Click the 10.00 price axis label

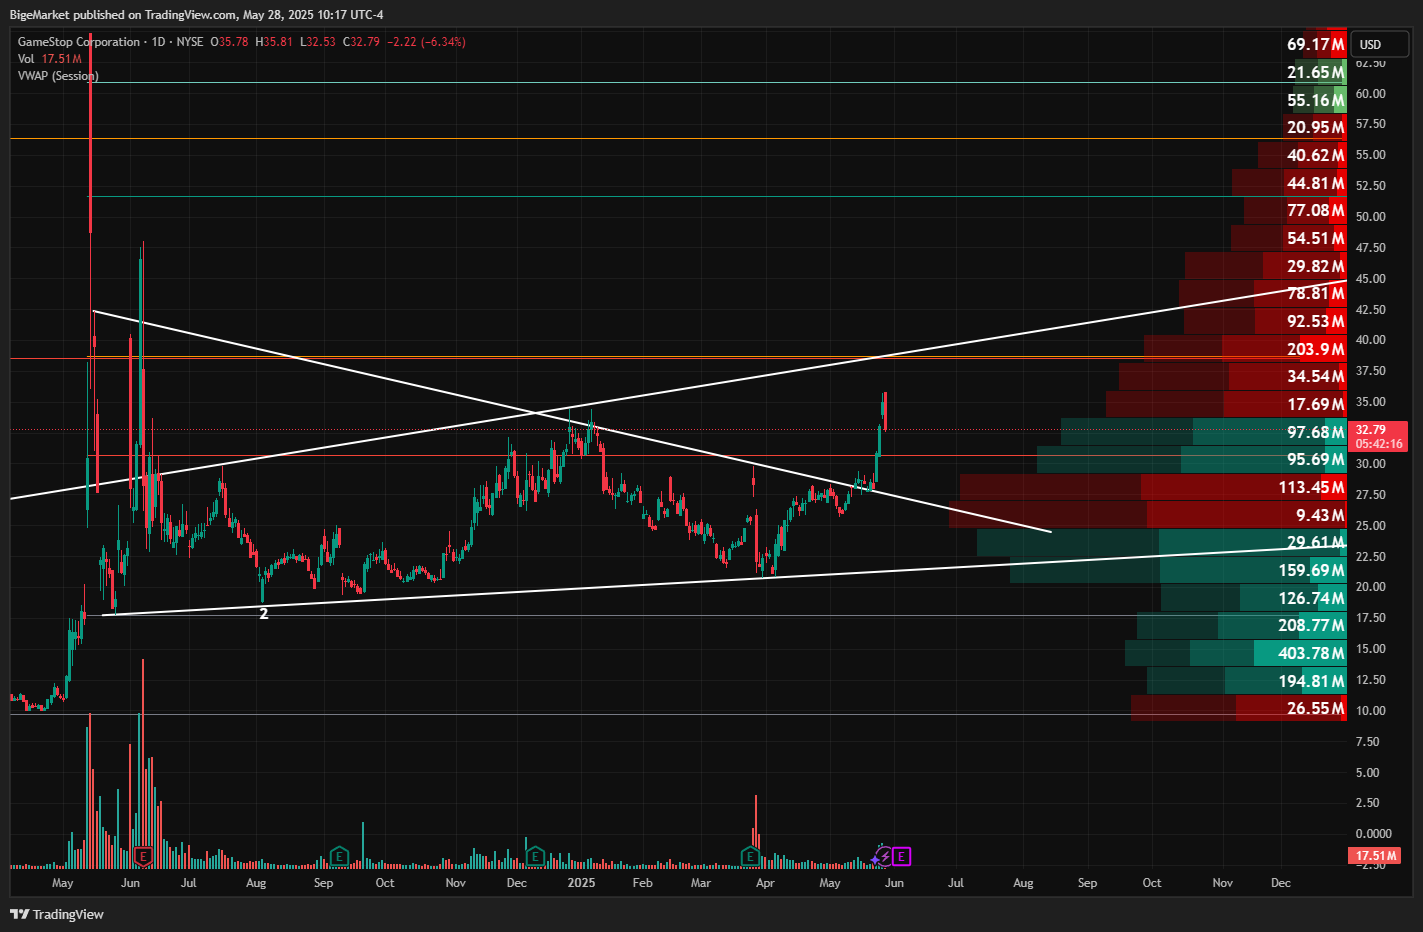1371,711
